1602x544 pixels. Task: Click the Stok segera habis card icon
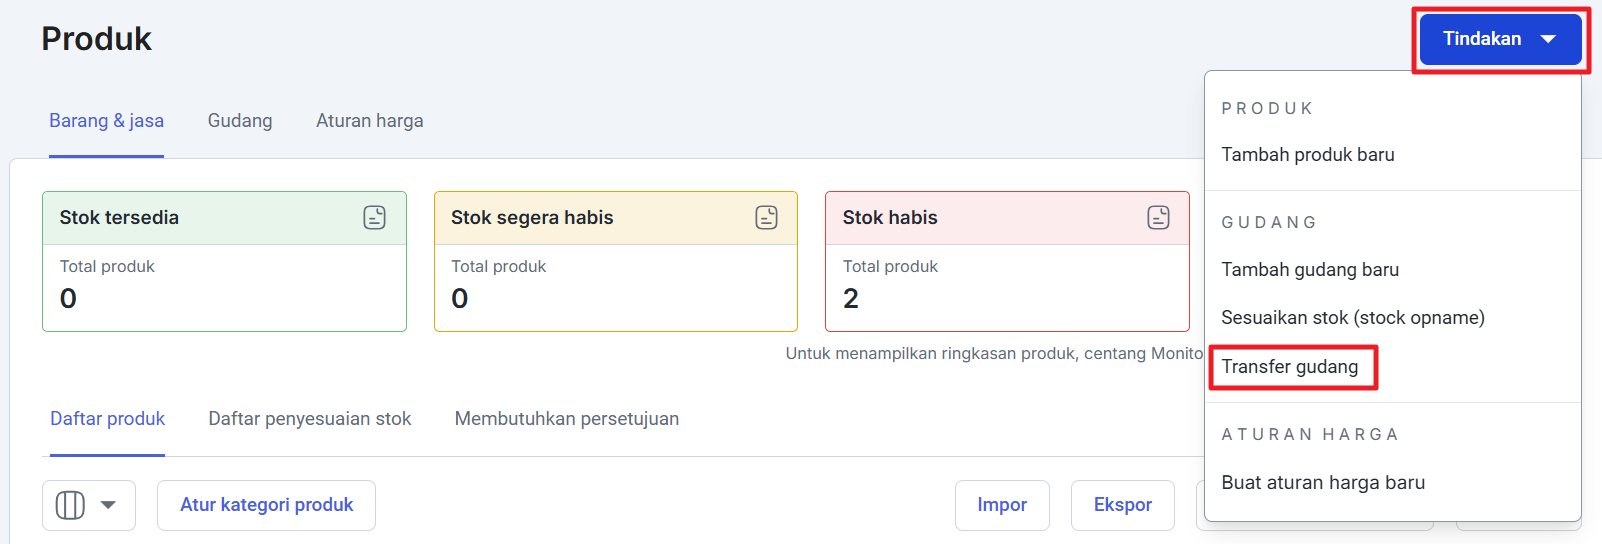(767, 217)
